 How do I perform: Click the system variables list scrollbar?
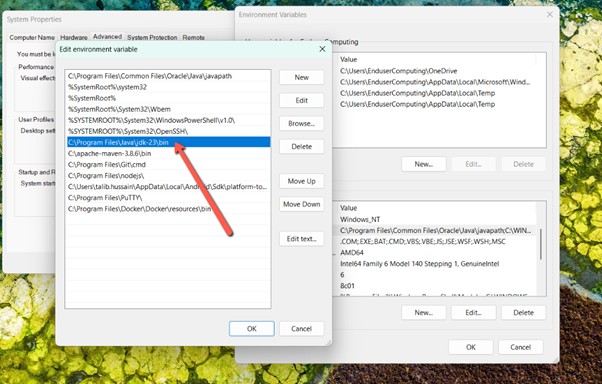tap(541, 245)
